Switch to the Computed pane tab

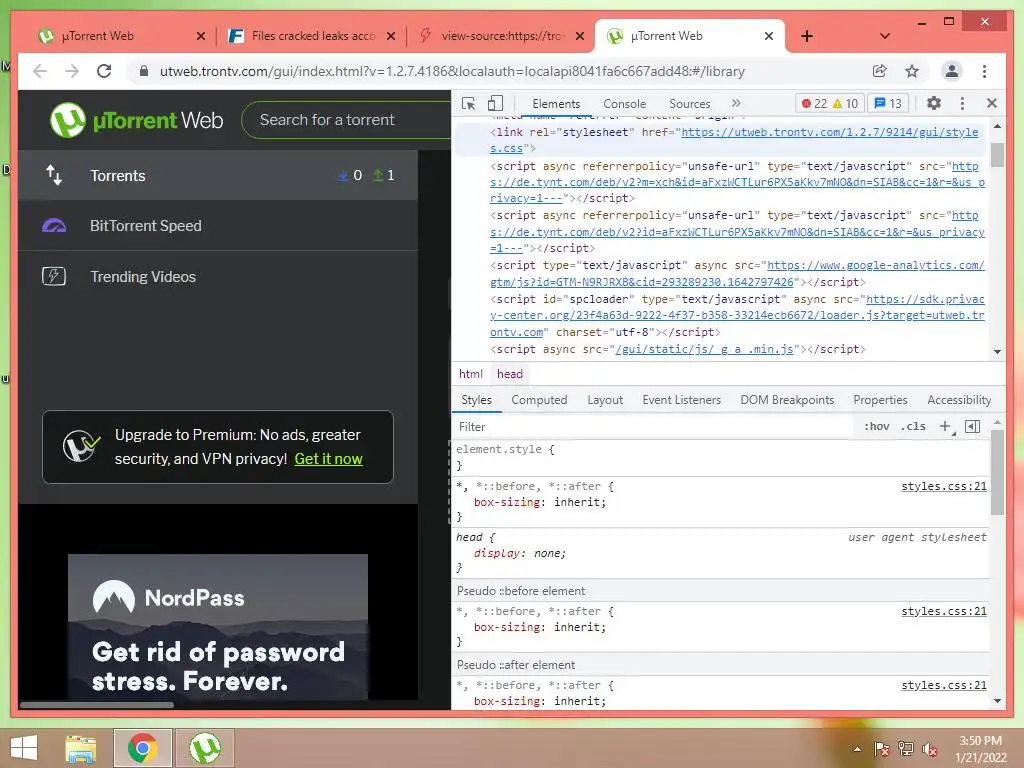[x=539, y=400]
